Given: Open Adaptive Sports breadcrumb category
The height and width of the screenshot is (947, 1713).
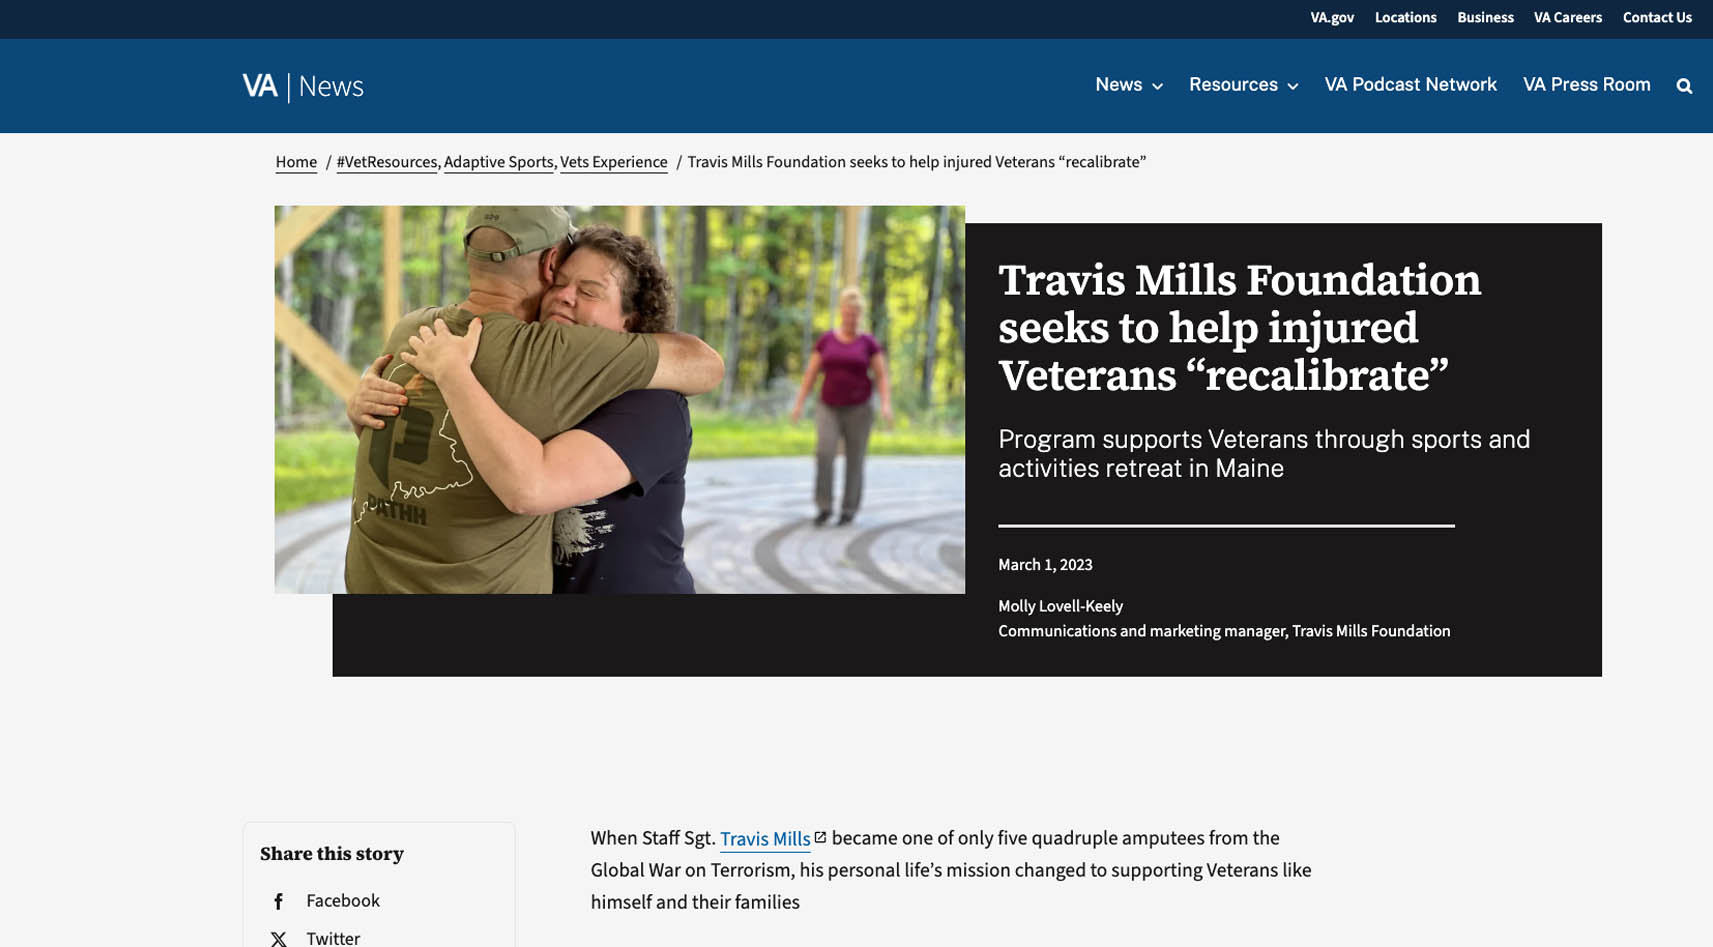Looking at the screenshot, I should point(498,162).
